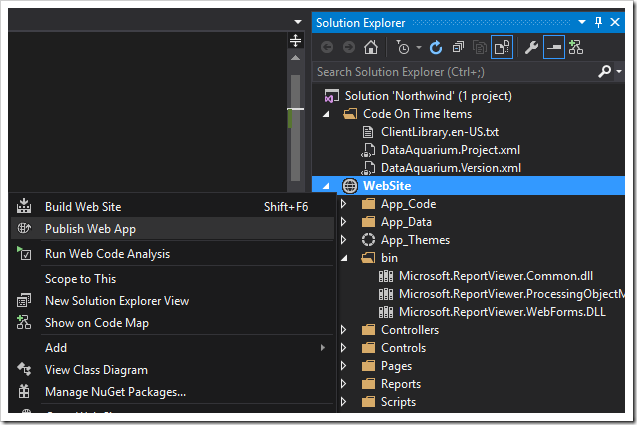Select the Controllers folder
Image resolution: width=637 pixels, height=425 pixels.
click(409, 330)
